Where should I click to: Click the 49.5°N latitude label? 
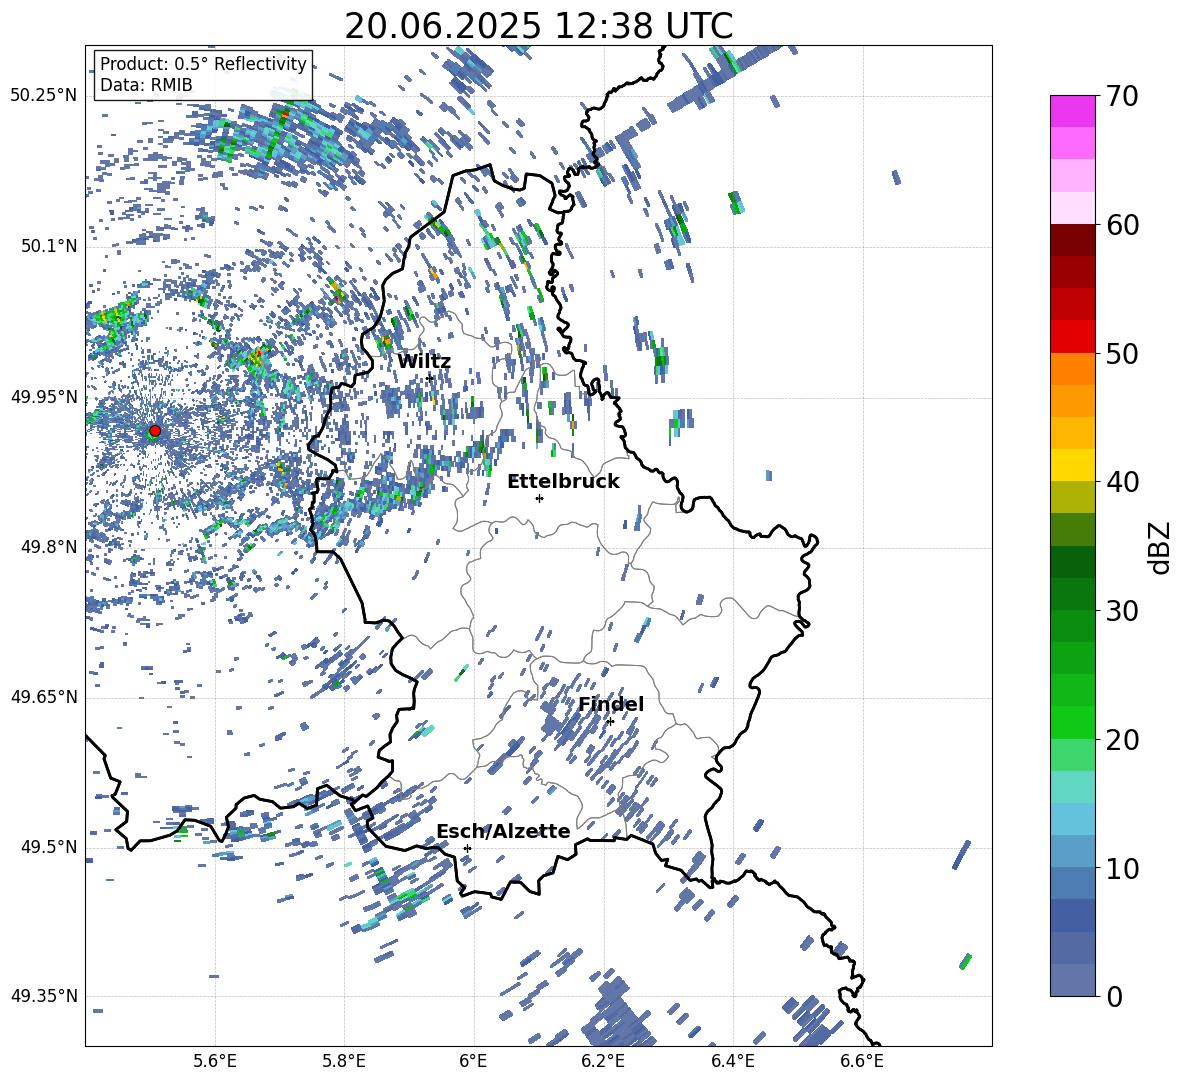(50, 847)
